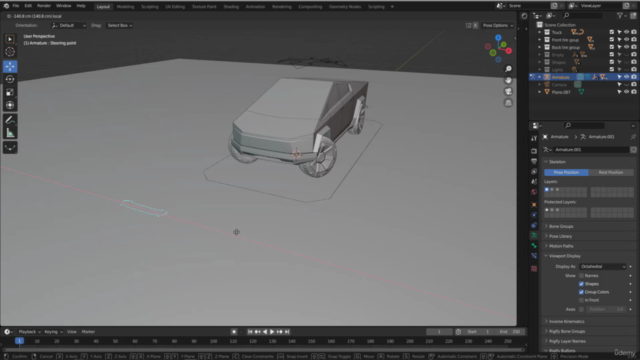The height and width of the screenshot is (360, 640).
Task: Toggle auto keying record button
Action: 234,332
